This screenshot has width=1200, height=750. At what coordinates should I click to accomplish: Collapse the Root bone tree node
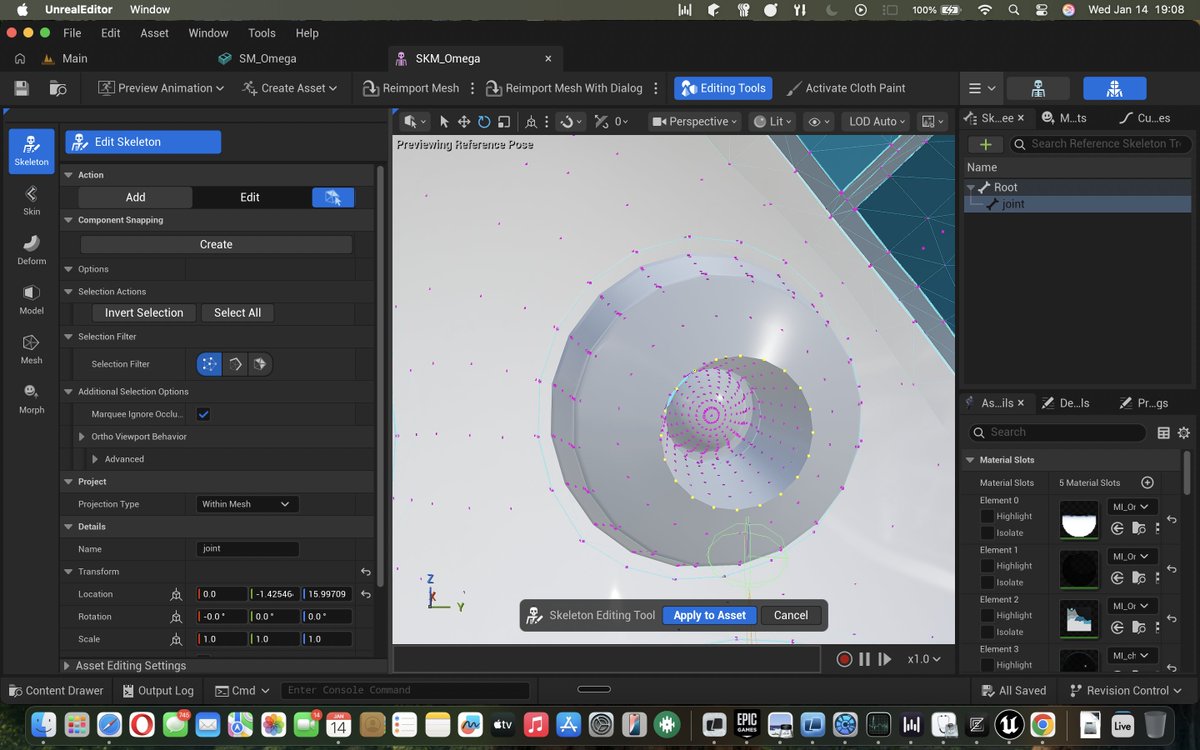coord(971,188)
